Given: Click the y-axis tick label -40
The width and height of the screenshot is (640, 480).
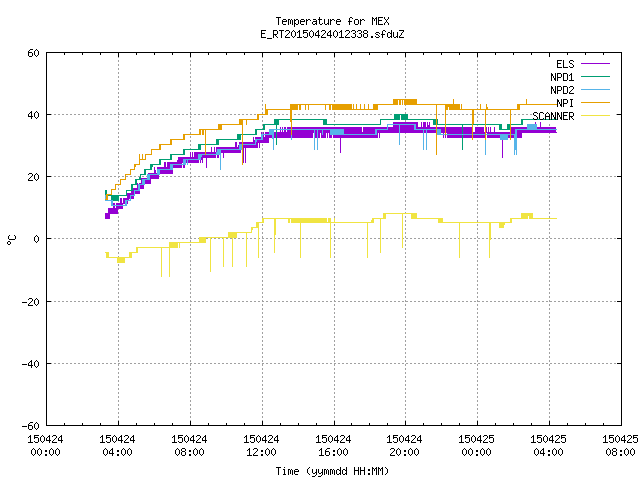Looking at the screenshot, I should (31, 364).
